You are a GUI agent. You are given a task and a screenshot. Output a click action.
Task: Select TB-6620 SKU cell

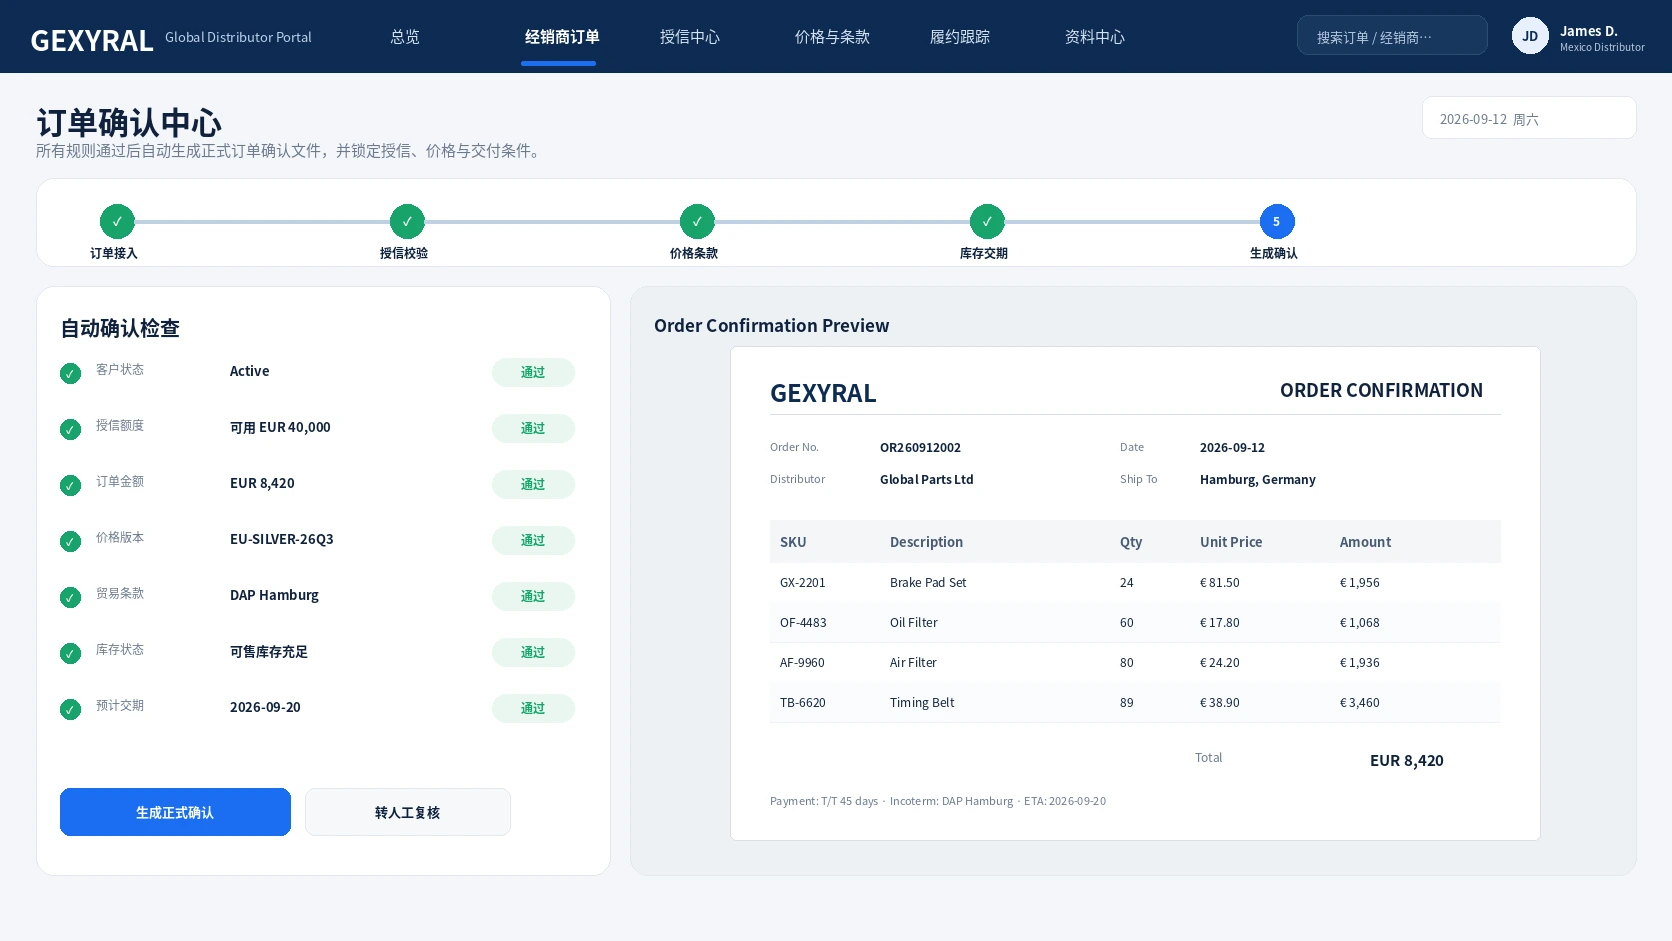point(803,703)
